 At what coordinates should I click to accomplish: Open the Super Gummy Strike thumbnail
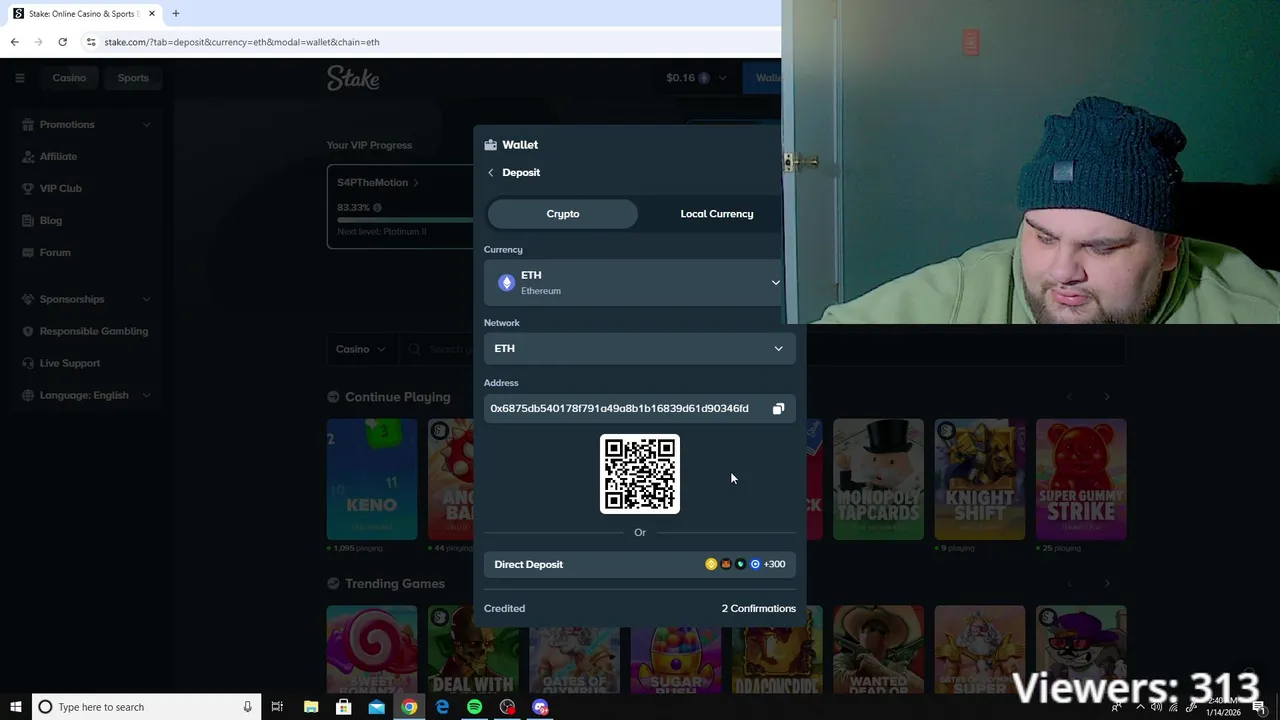[x=1081, y=479]
